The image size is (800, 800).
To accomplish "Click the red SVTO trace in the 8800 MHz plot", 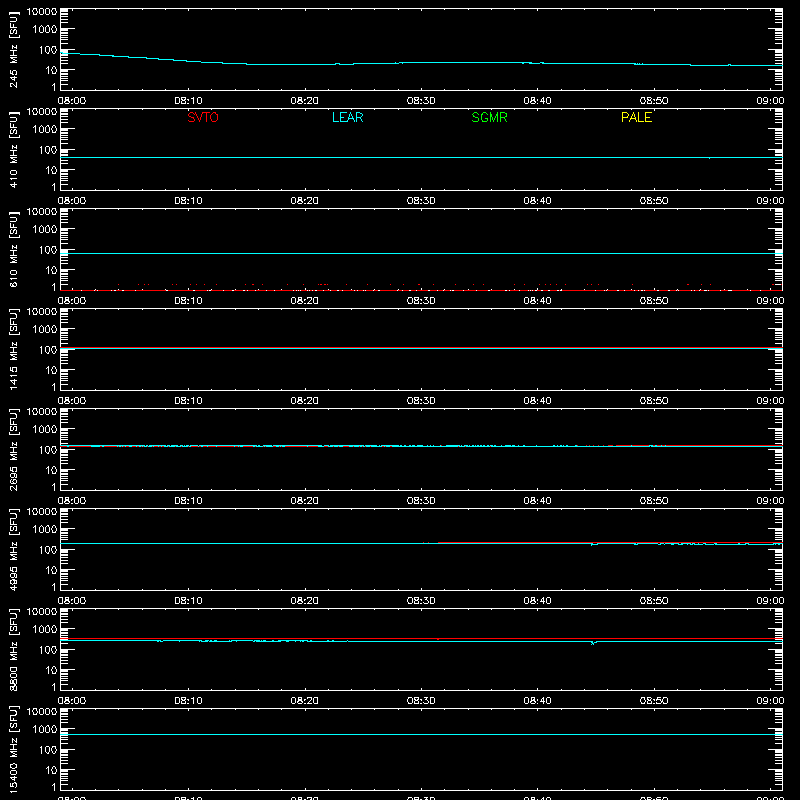I will (x=421, y=638).
